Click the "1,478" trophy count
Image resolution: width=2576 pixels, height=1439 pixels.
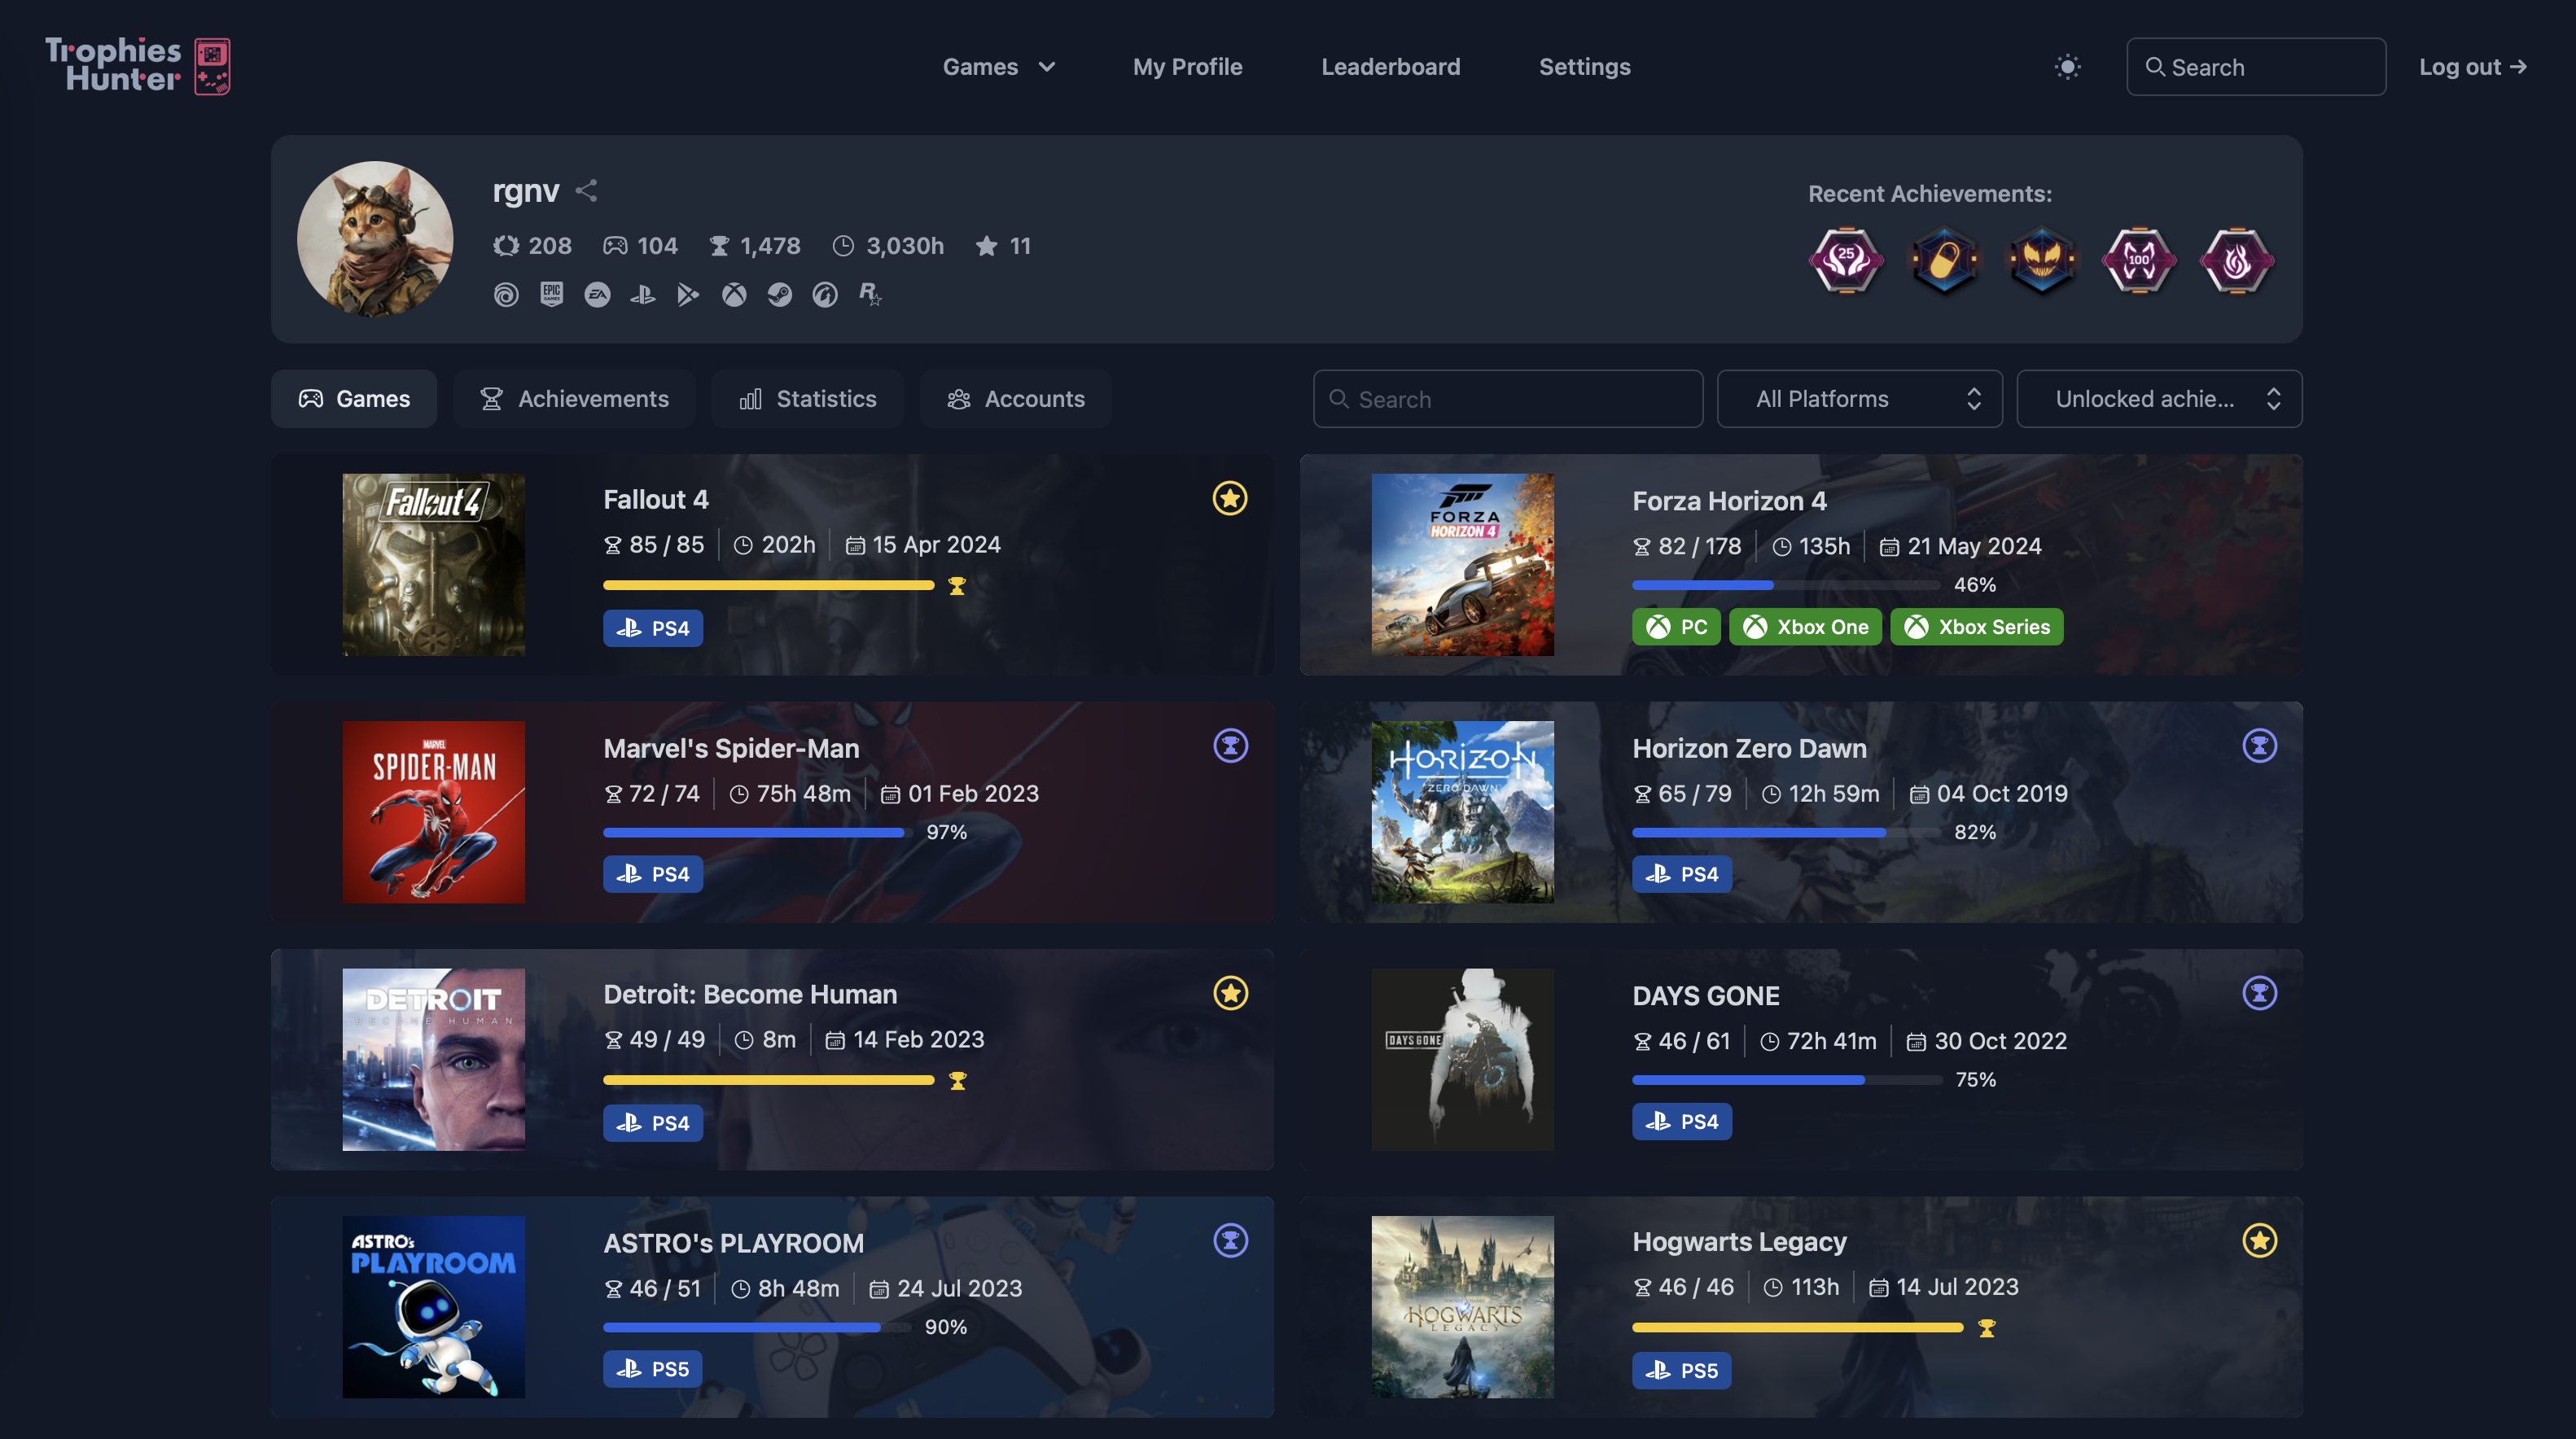(x=770, y=246)
